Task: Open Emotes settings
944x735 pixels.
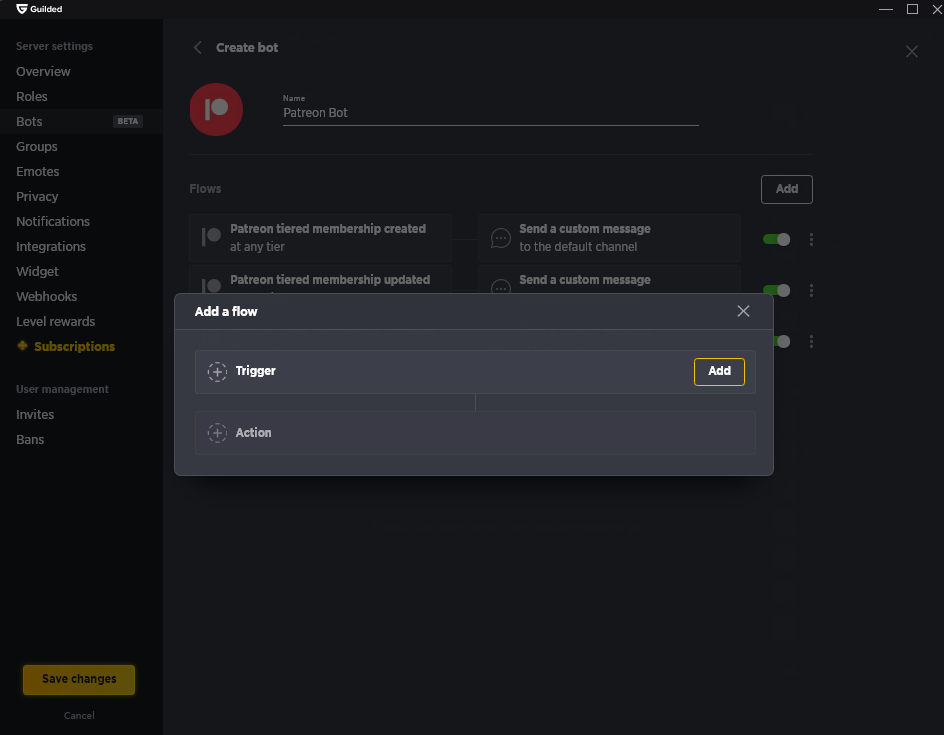Action: click(37, 172)
